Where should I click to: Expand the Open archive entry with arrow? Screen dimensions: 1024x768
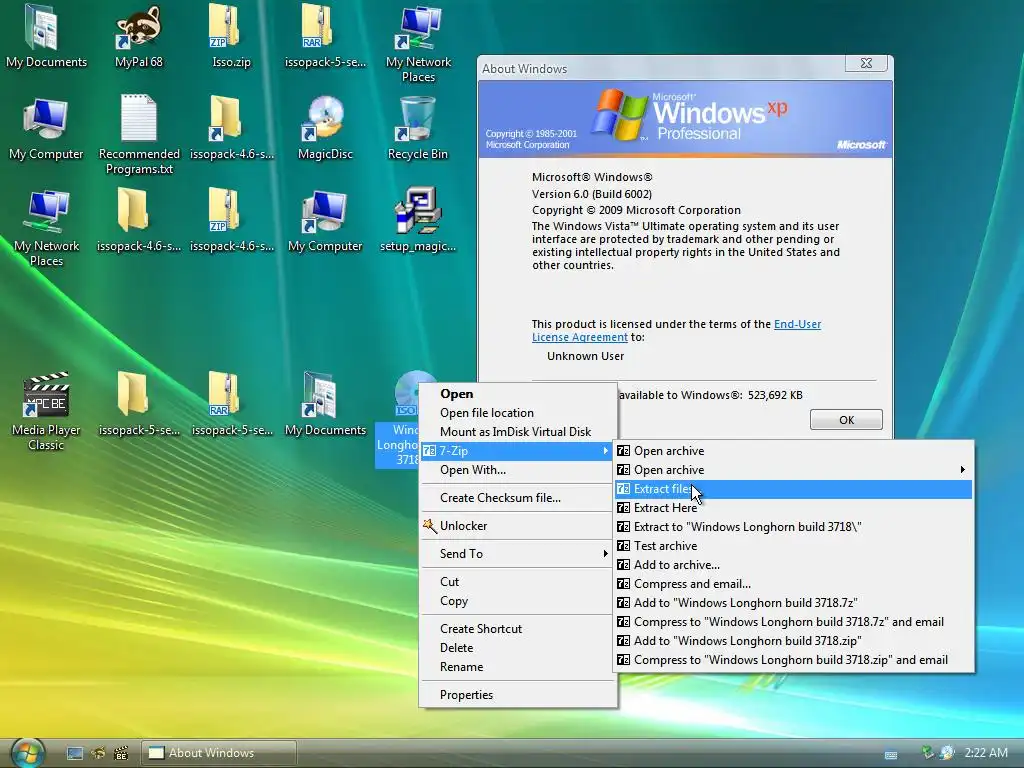point(793,470)
